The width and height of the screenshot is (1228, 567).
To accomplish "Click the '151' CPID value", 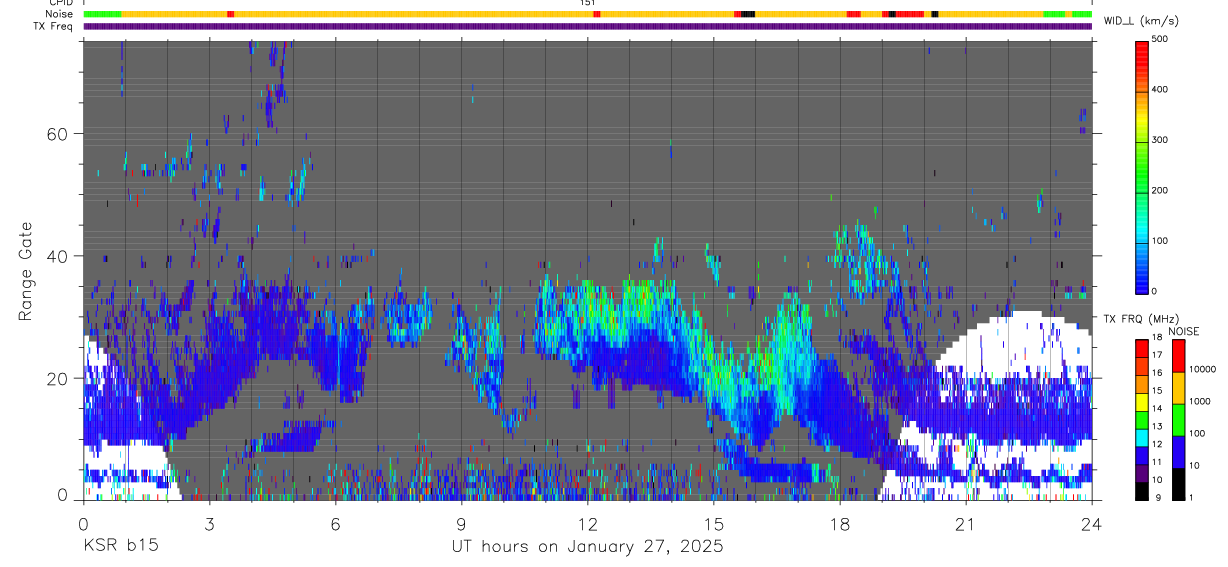I will pos(588,3).
